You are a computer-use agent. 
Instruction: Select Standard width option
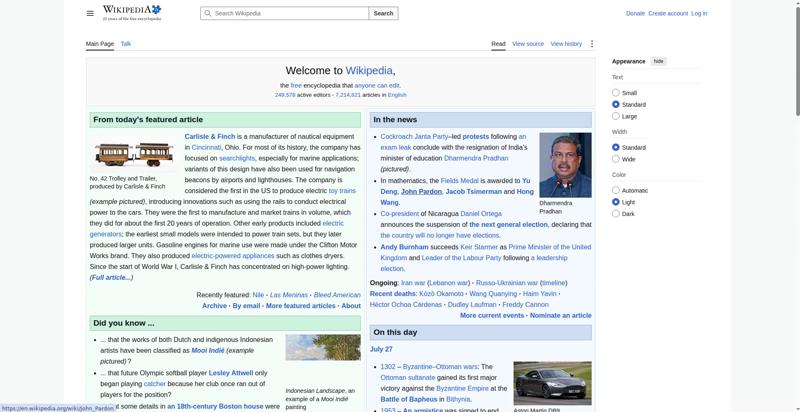click(616, 147)
